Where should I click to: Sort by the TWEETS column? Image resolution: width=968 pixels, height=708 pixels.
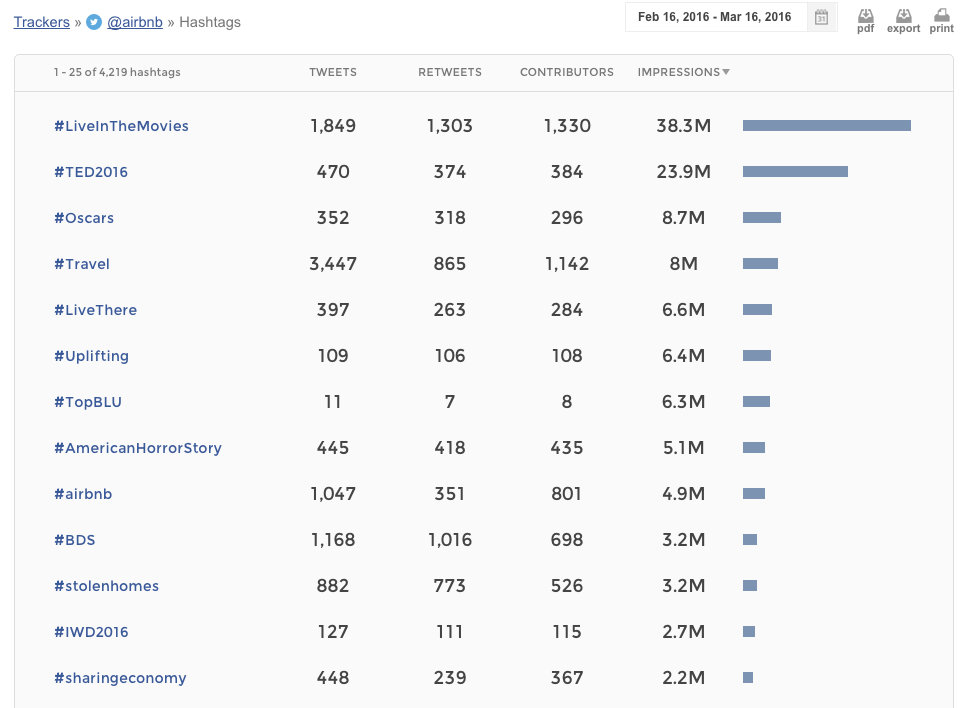point(333,72)
